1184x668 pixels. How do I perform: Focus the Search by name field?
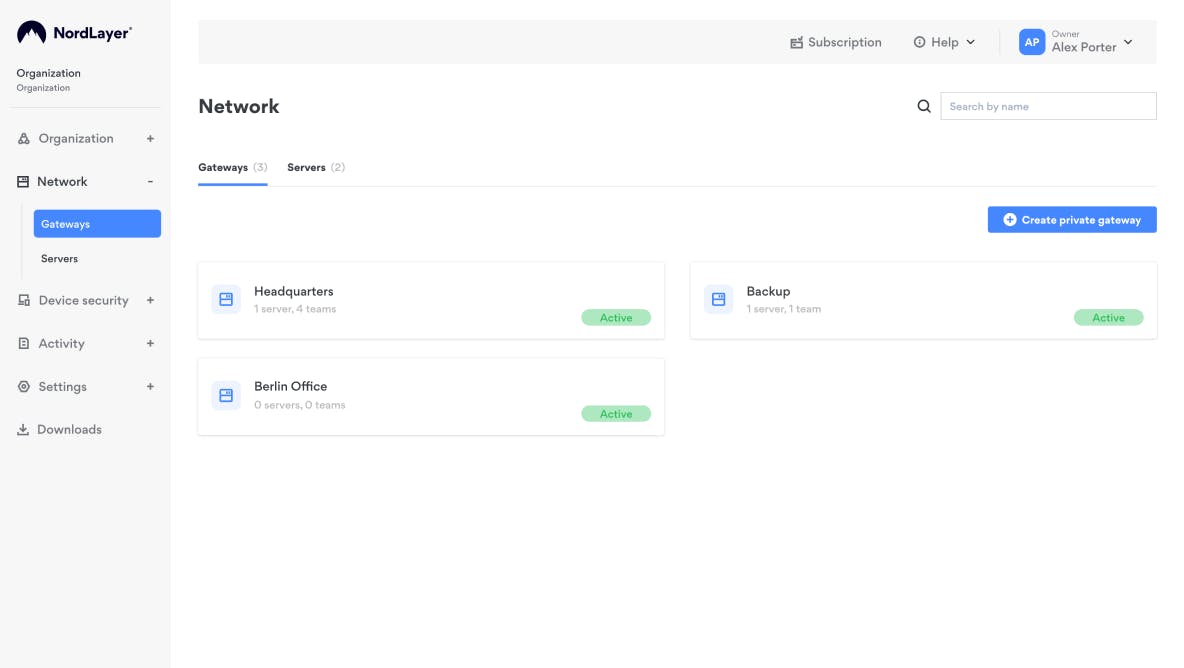(x=1047, y=106)
